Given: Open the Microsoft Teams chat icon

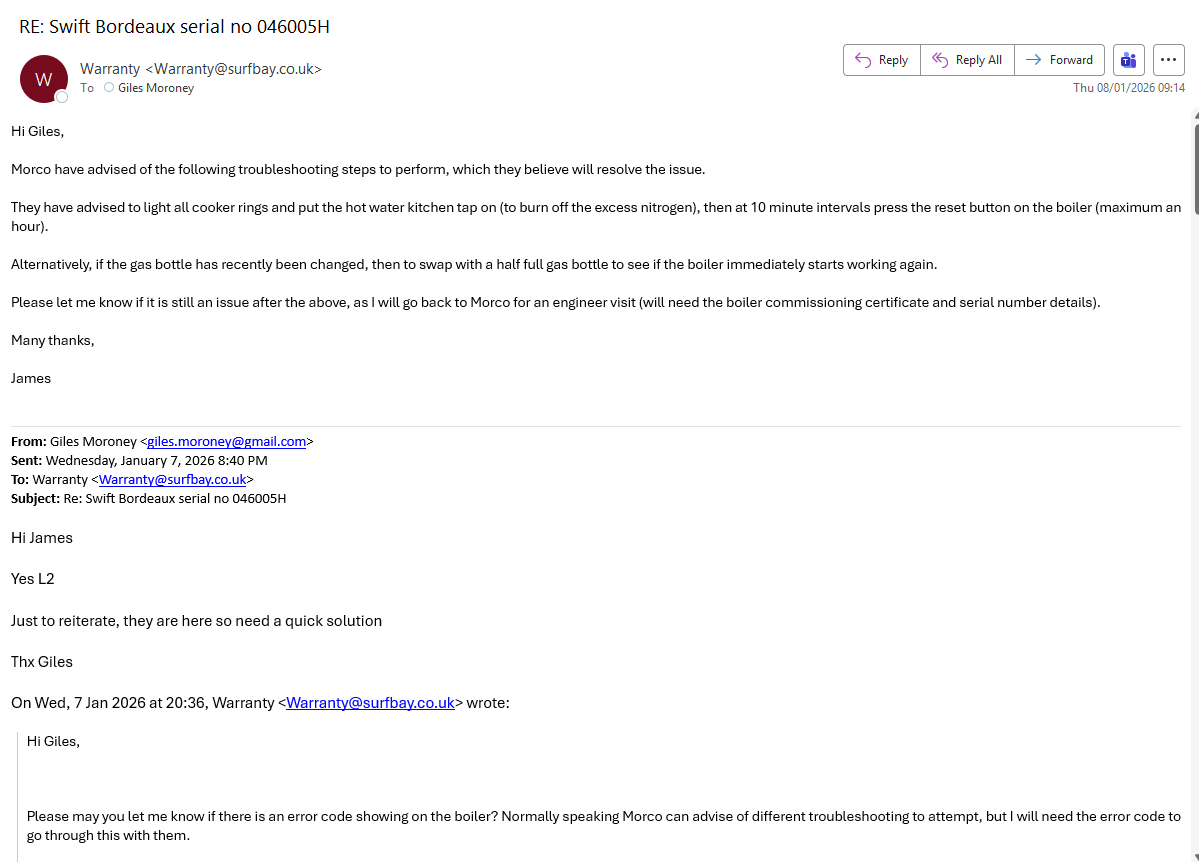Looking at the screenshot, I should [x=1128, y=60].
